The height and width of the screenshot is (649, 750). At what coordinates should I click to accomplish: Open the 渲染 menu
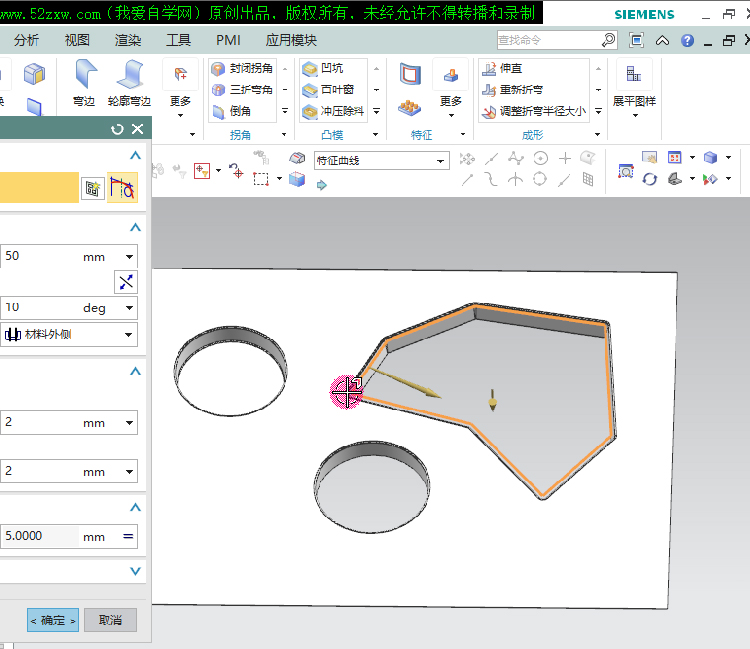[x=128, y=40]
